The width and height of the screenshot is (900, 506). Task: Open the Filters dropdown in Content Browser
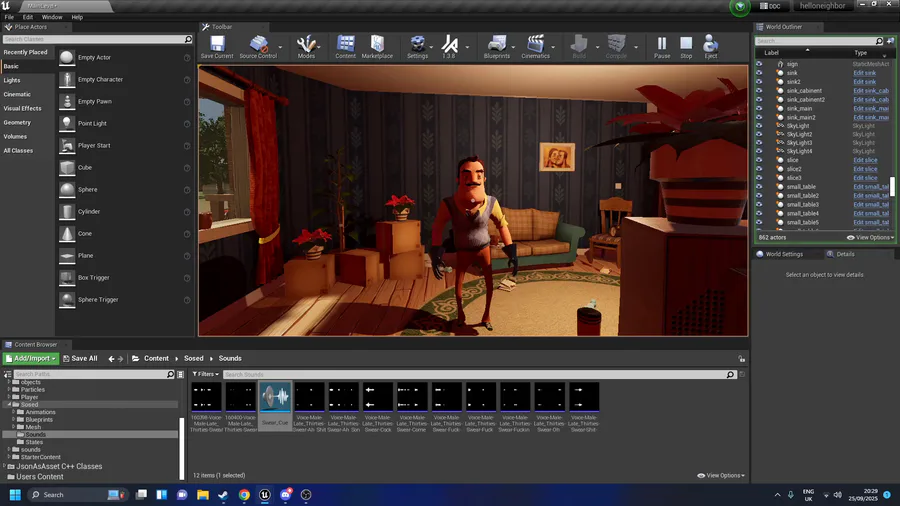pyautogui.click(x=205, y=374)
